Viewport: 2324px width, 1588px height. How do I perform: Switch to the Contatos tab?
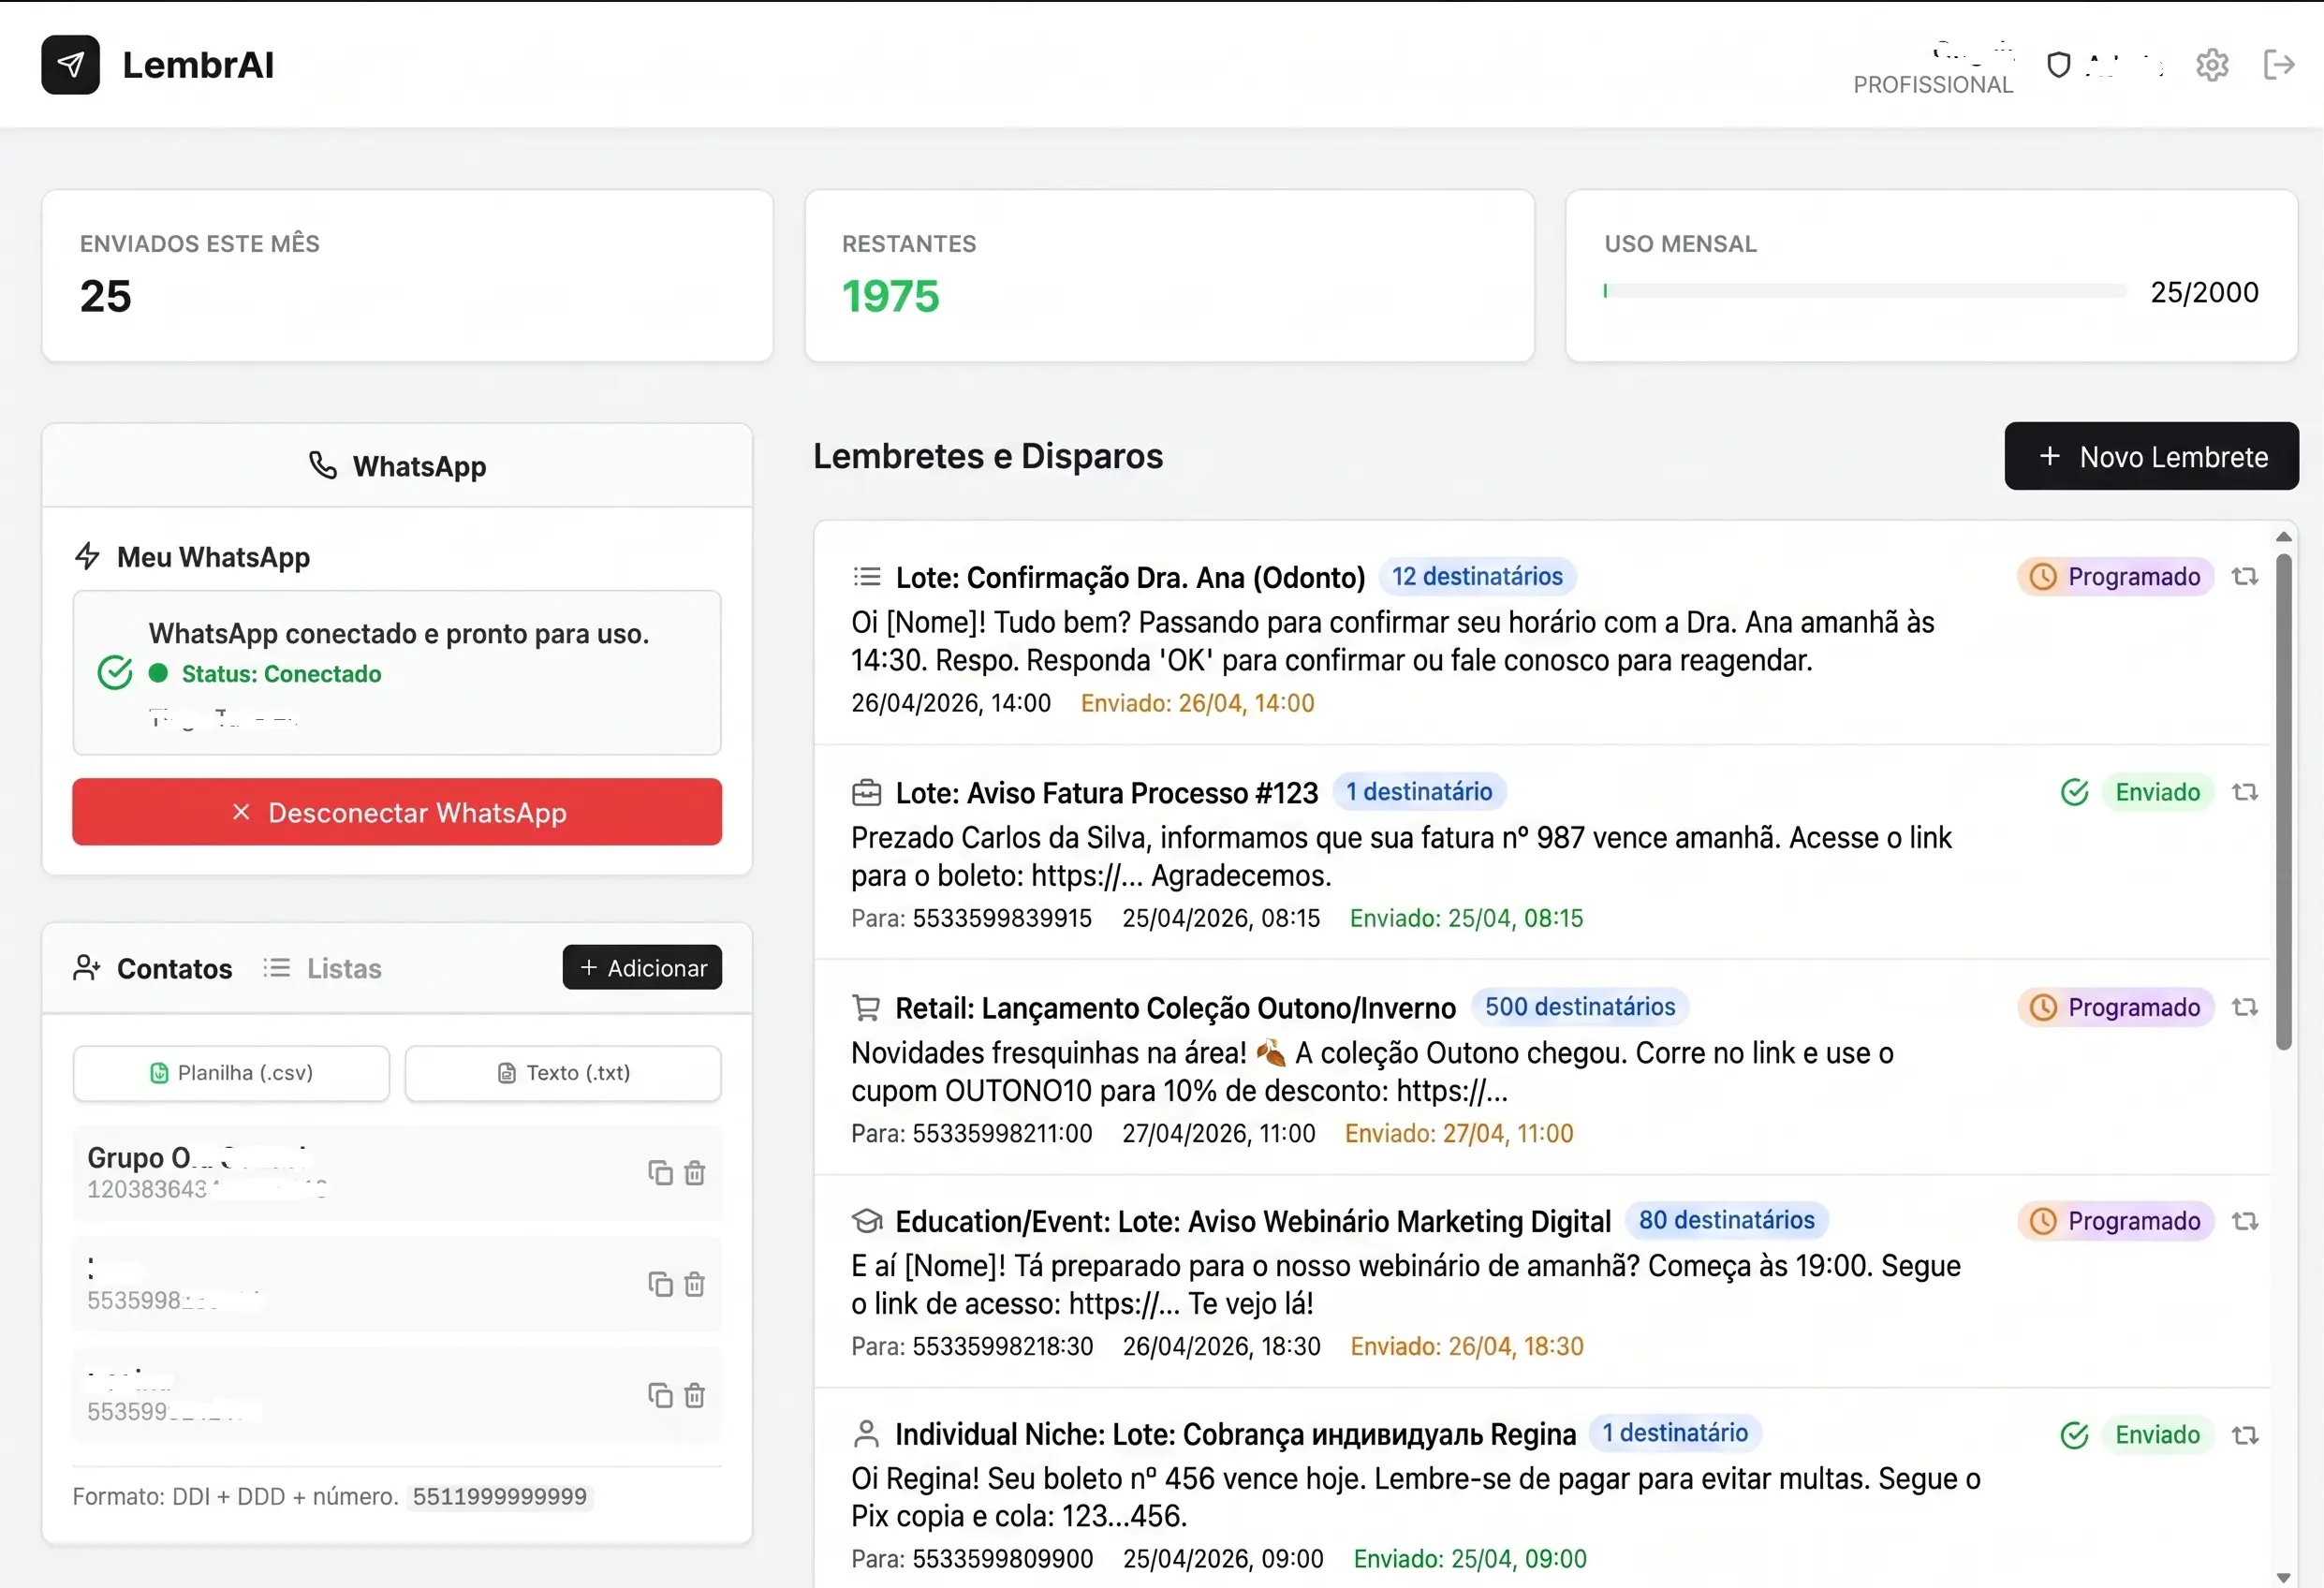pos(152,968)
